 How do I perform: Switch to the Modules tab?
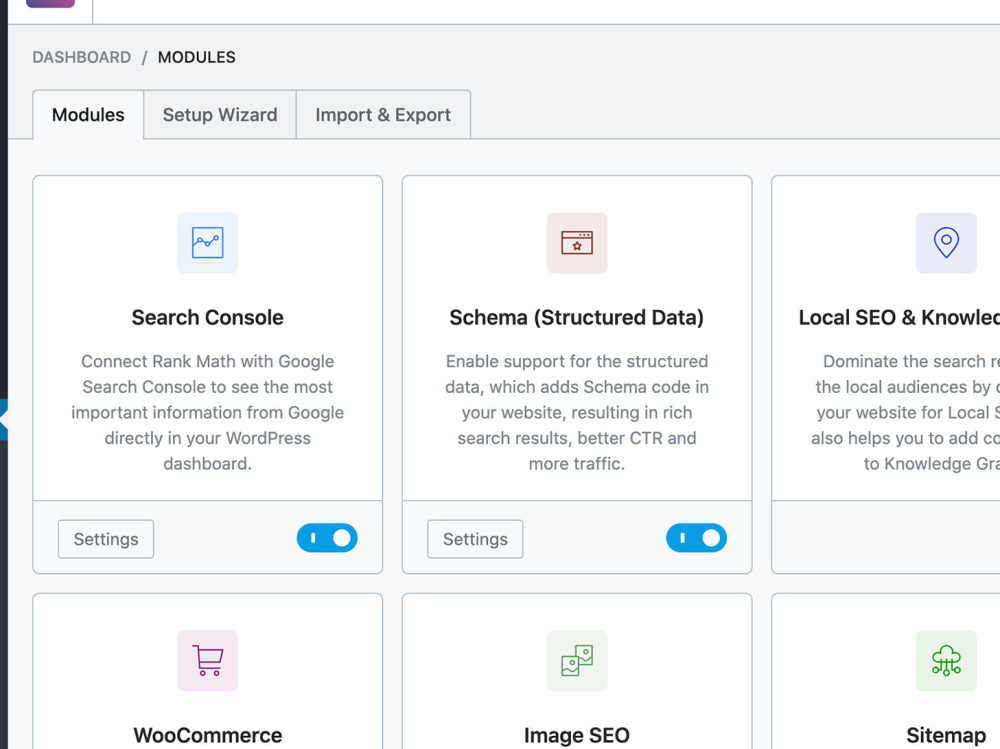click(x=88, y=115)
